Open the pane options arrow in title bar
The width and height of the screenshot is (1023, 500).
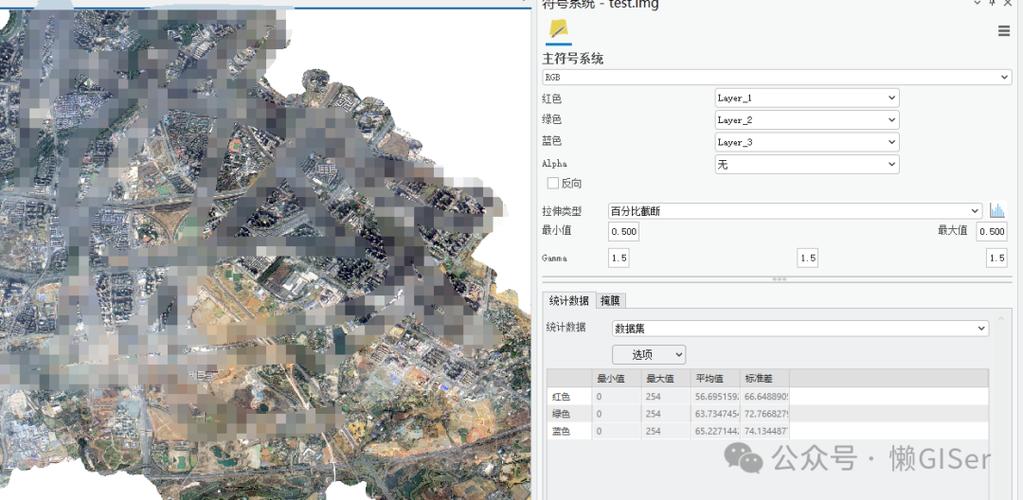pos(977,3)
